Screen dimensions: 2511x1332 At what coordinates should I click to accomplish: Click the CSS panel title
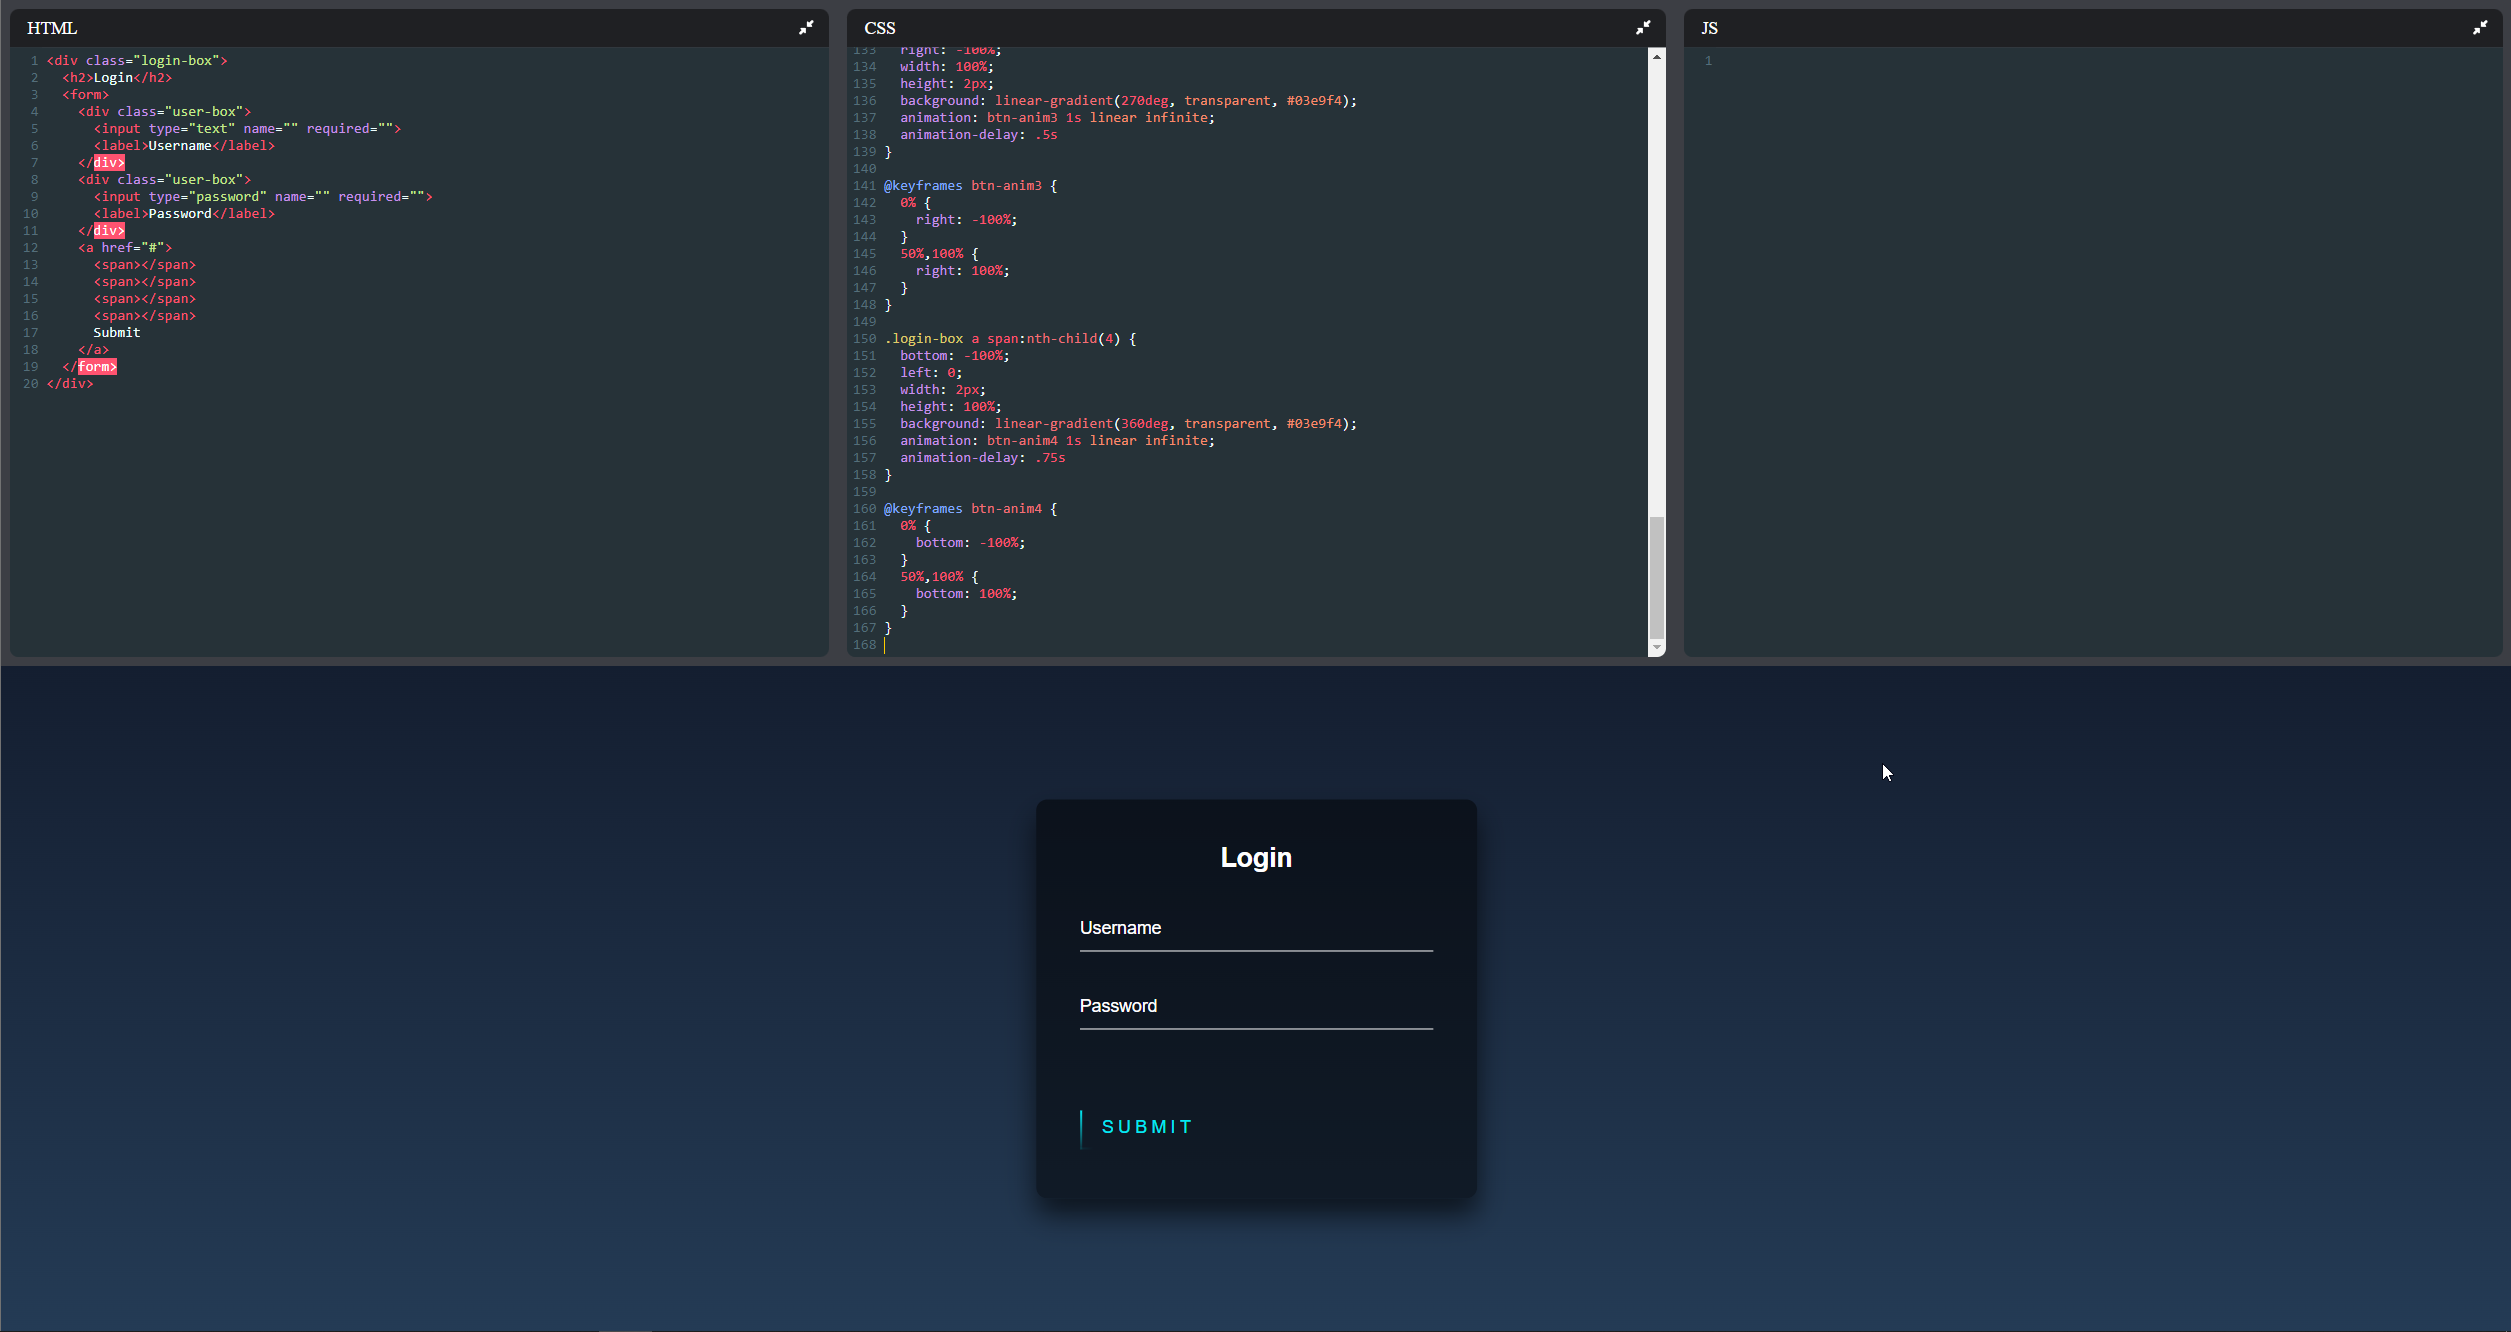(879, 28)
